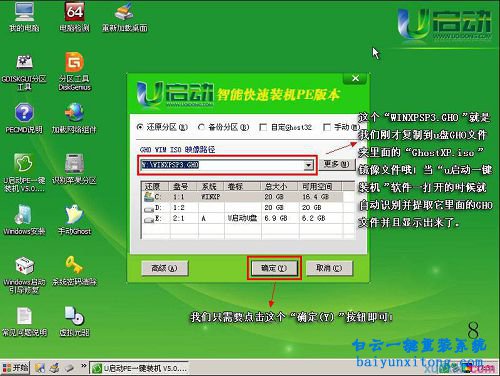Viewport: 500px width, 376px height.
Task: Open the 重新加载桌面 desktop icon
Action: [x=124, y=17]
